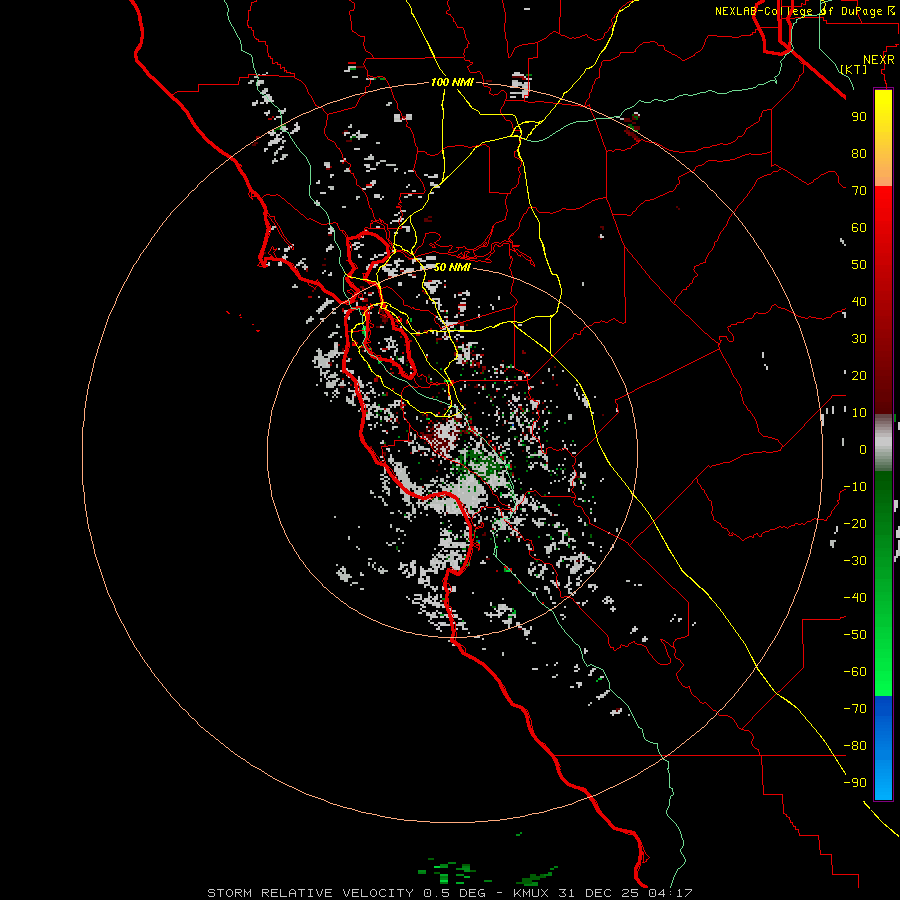Image resolution: width=900 pixels, height=900 pixels.
Task: Select the "-60" value on velocity scale
Action: [x=855, y=672]
